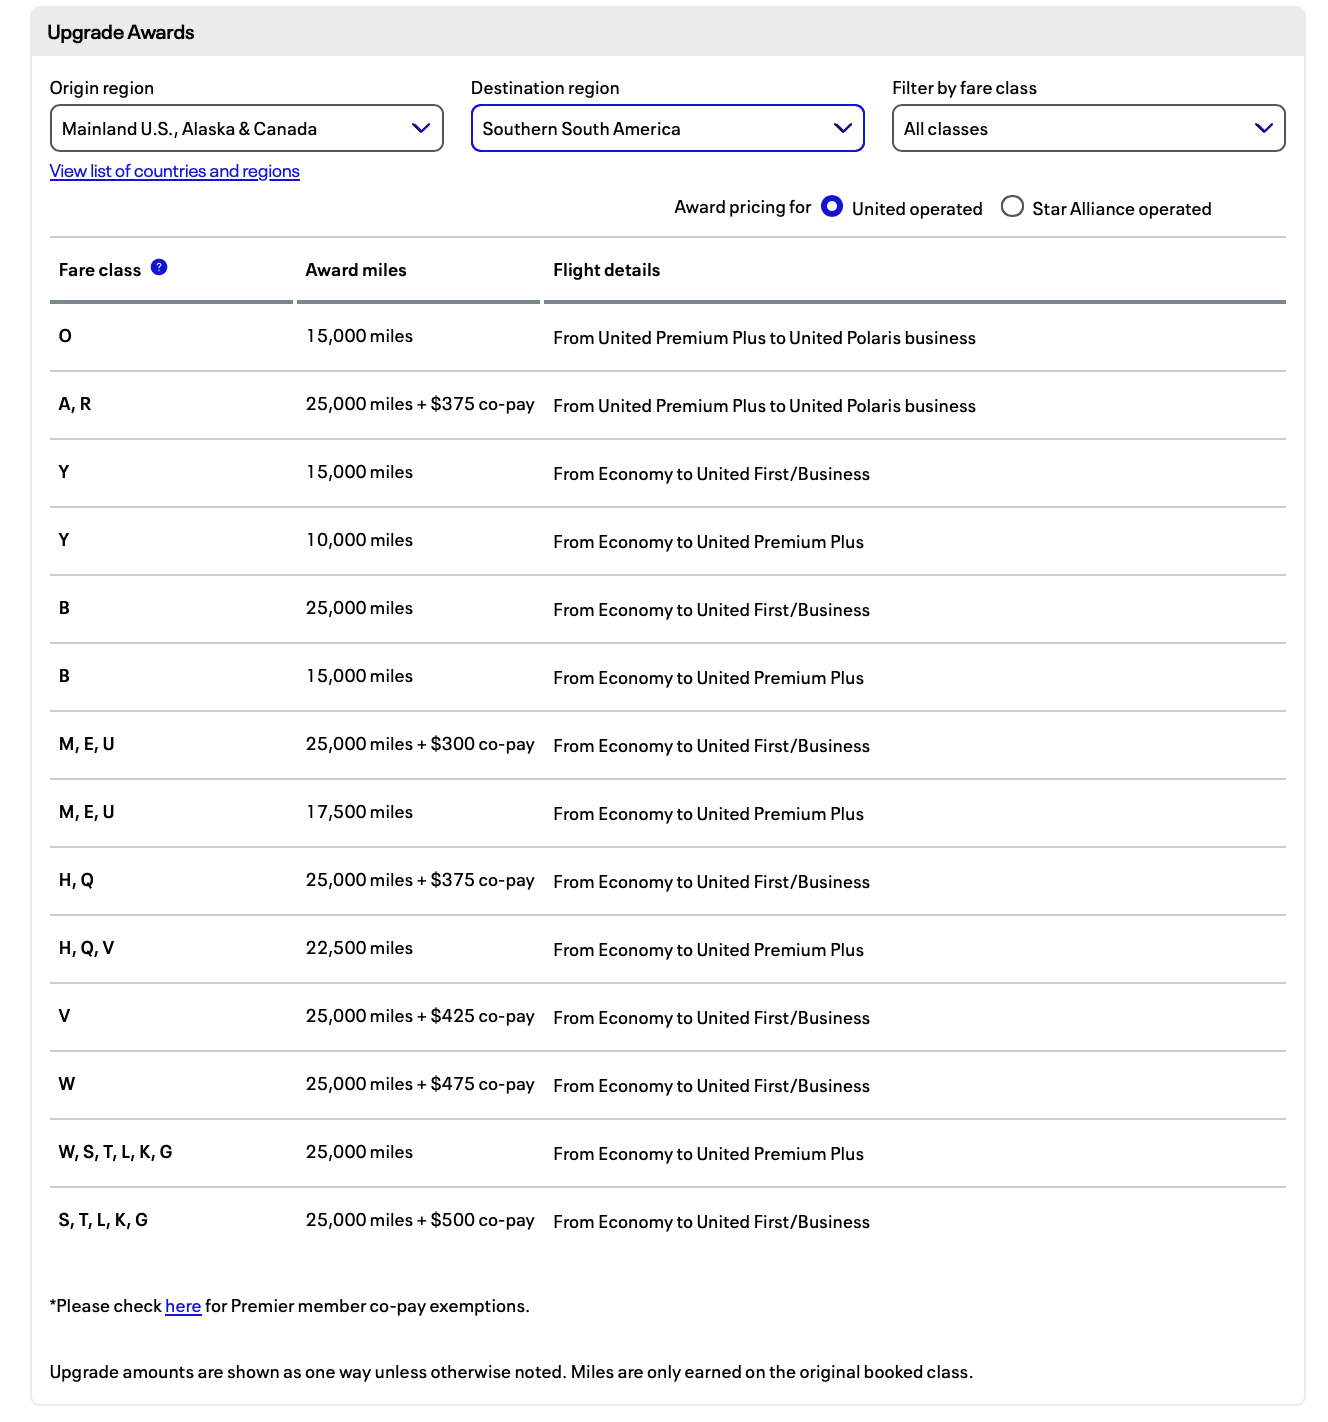This screenshot has height=1422, width=1328.
Task: Click the Fare class column header
Action: tap(100, 270)
